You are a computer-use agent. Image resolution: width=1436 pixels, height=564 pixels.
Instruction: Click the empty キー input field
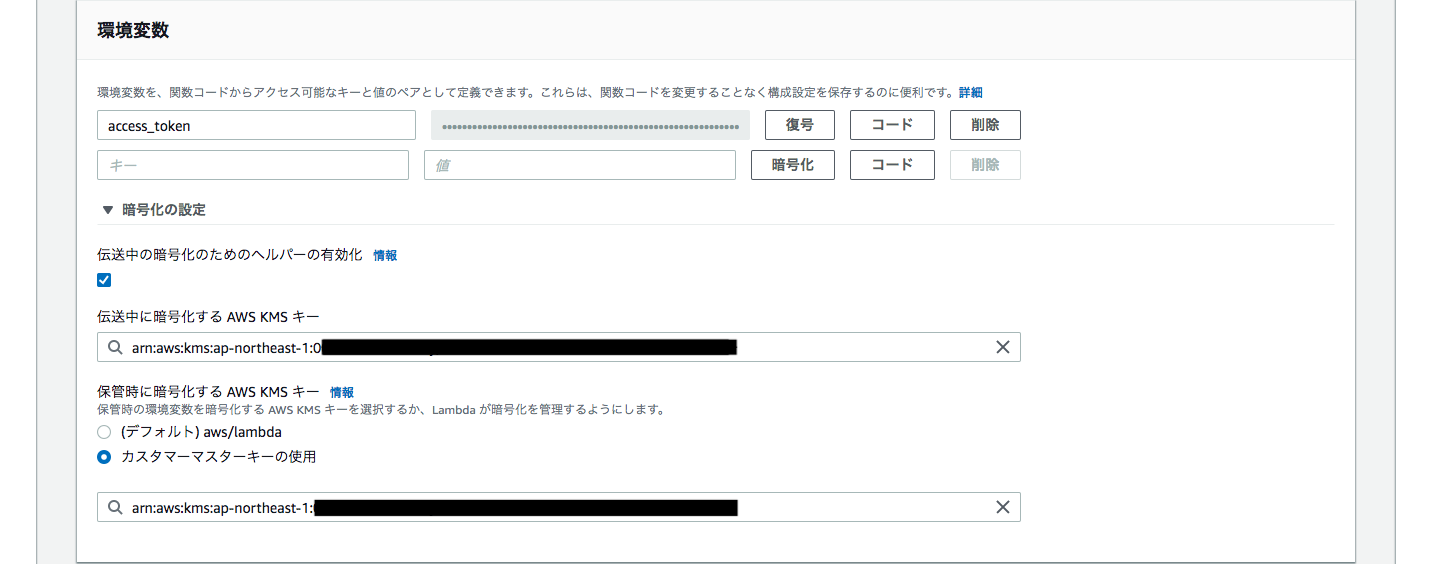[x=253, y=165]
